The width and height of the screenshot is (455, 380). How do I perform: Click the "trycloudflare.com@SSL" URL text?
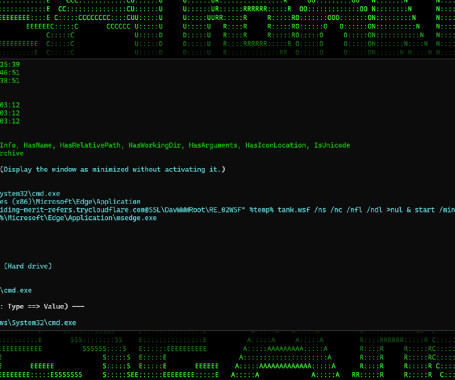point(119,210)
